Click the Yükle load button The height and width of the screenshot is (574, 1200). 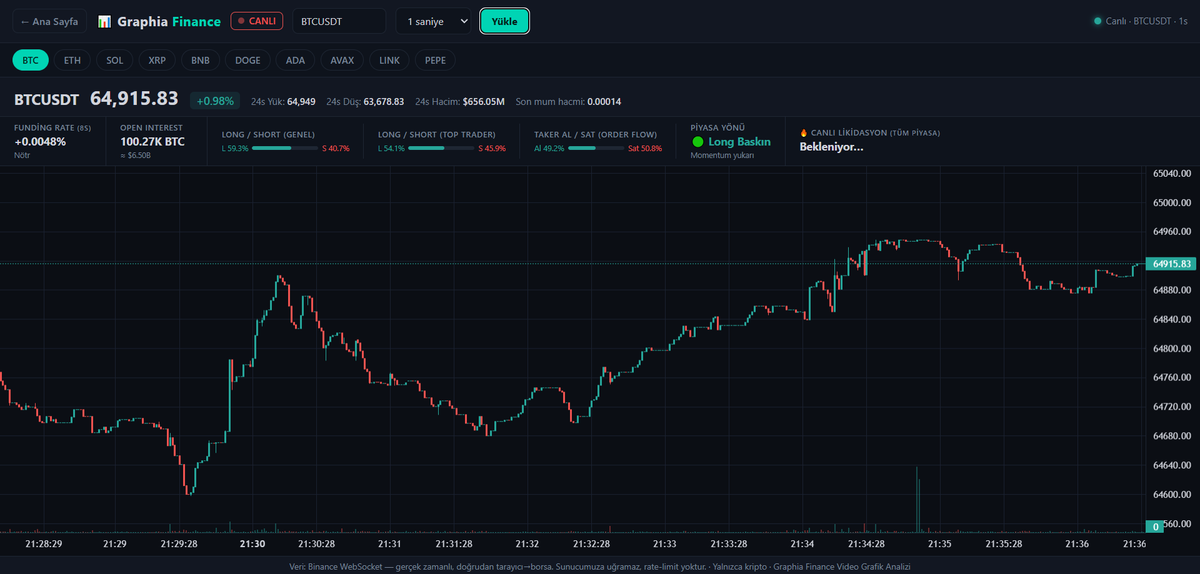(x=504, y=21)
